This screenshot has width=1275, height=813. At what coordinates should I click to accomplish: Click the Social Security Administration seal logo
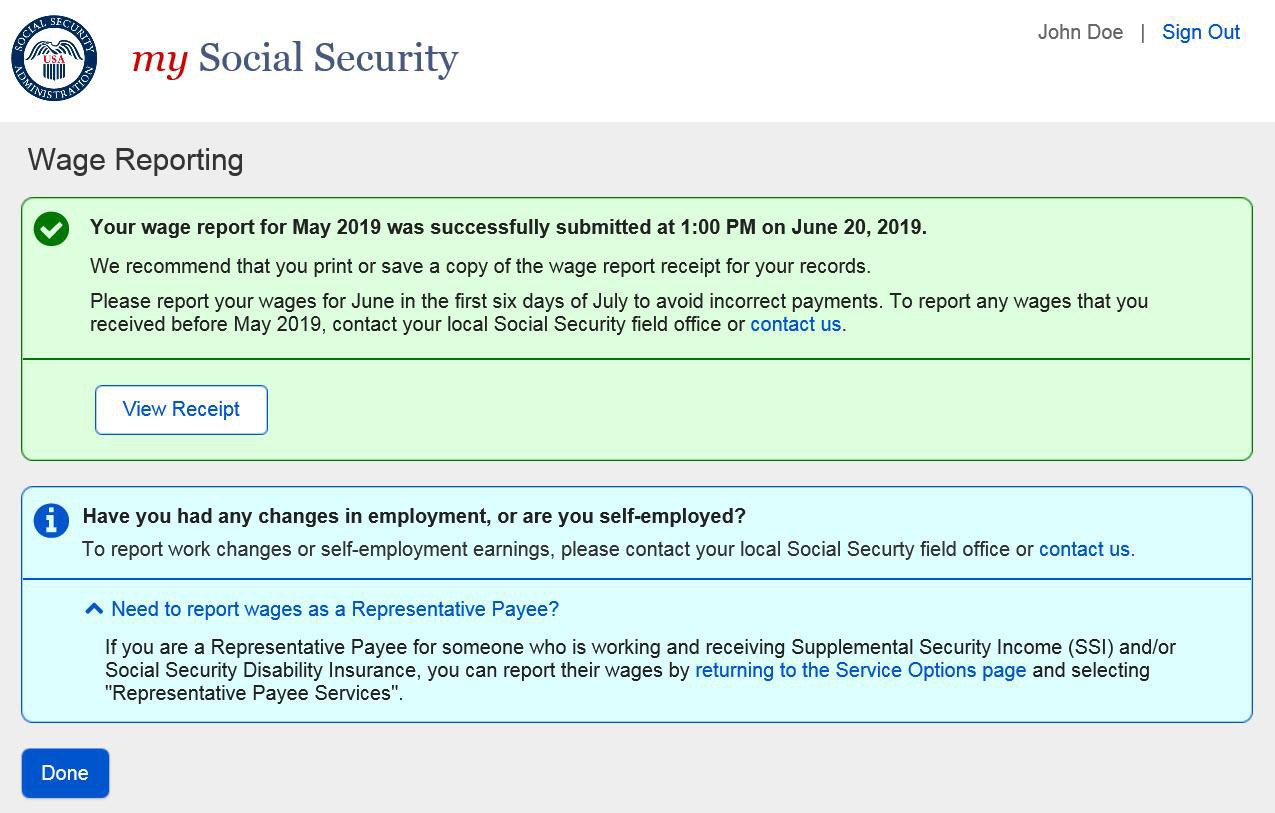(x=54, y=58)
